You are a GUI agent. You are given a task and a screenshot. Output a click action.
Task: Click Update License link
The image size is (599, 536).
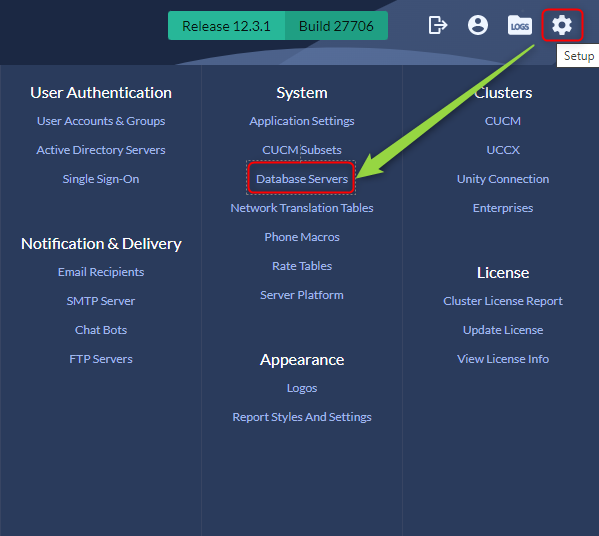click(x=503, y=330)
